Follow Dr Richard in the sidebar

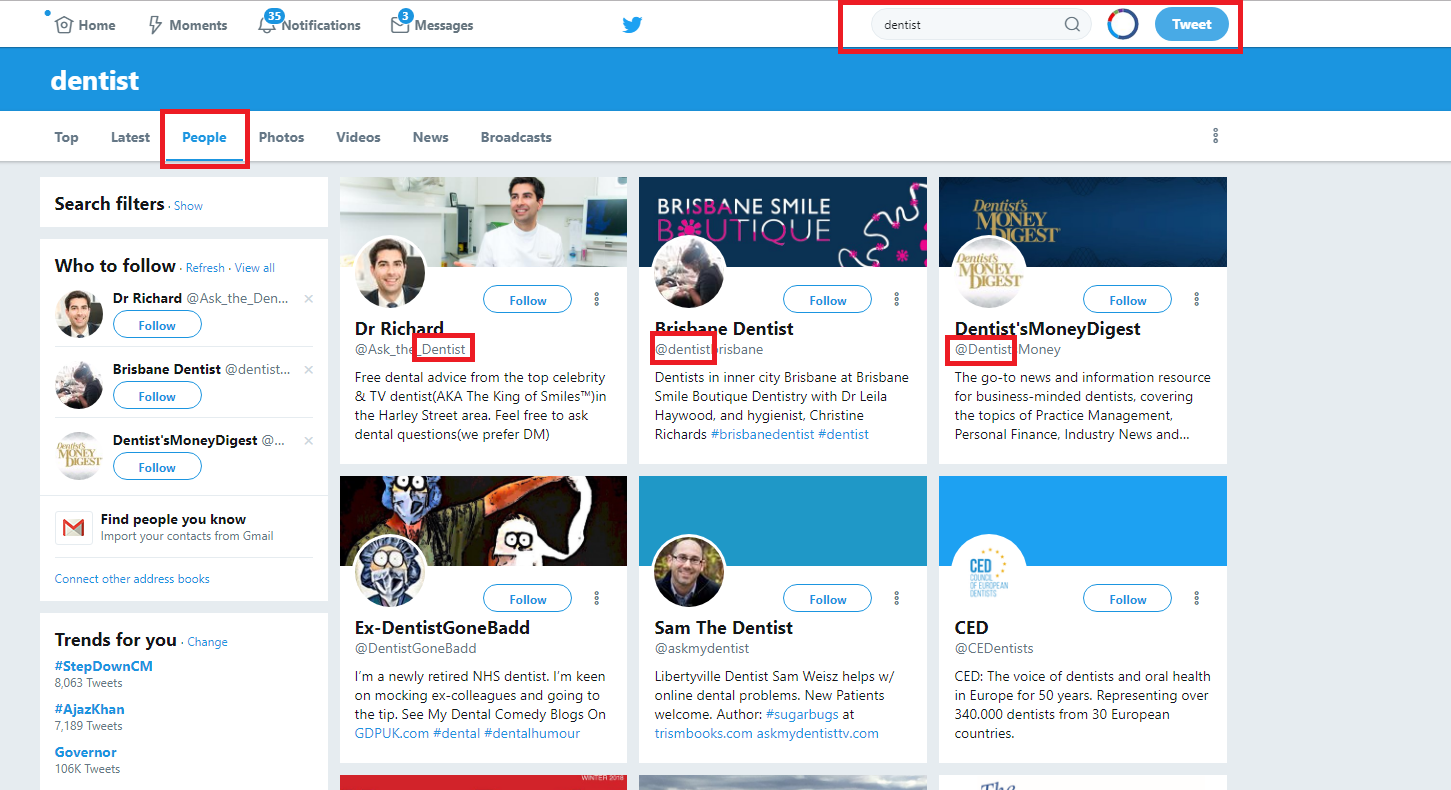tap(157, 325)
